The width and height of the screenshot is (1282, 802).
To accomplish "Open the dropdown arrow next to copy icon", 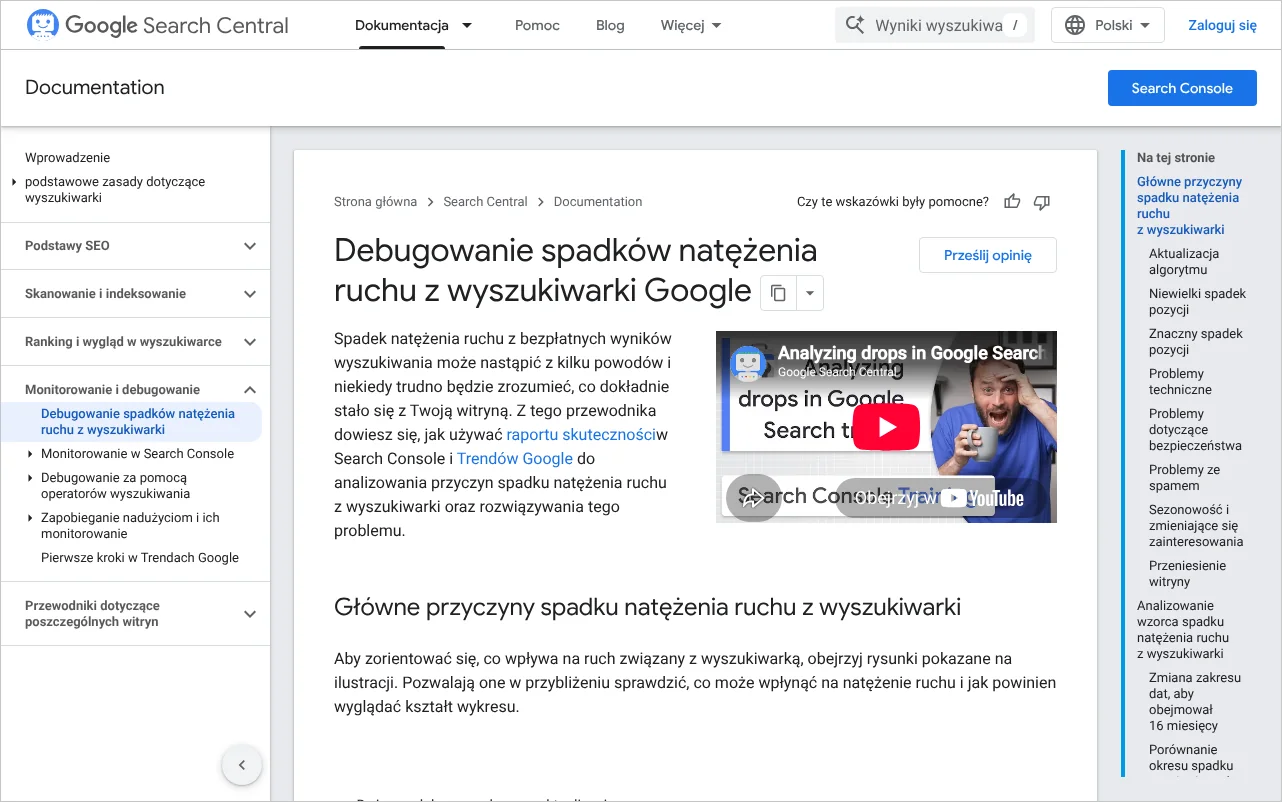I will (x=809, y=294).
